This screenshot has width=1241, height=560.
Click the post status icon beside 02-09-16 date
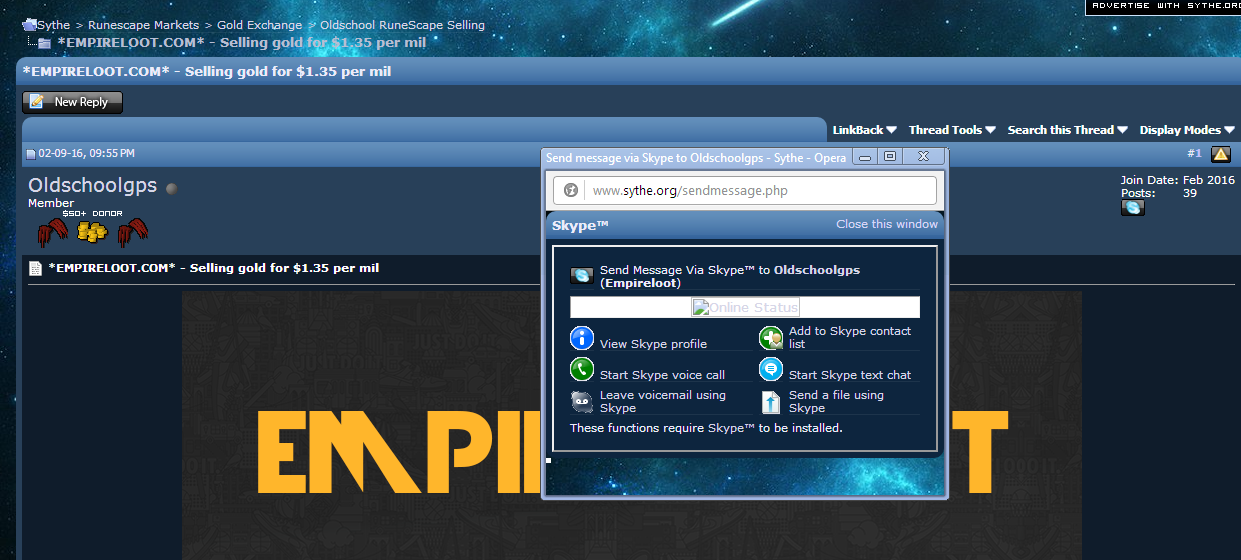point(31,154)
